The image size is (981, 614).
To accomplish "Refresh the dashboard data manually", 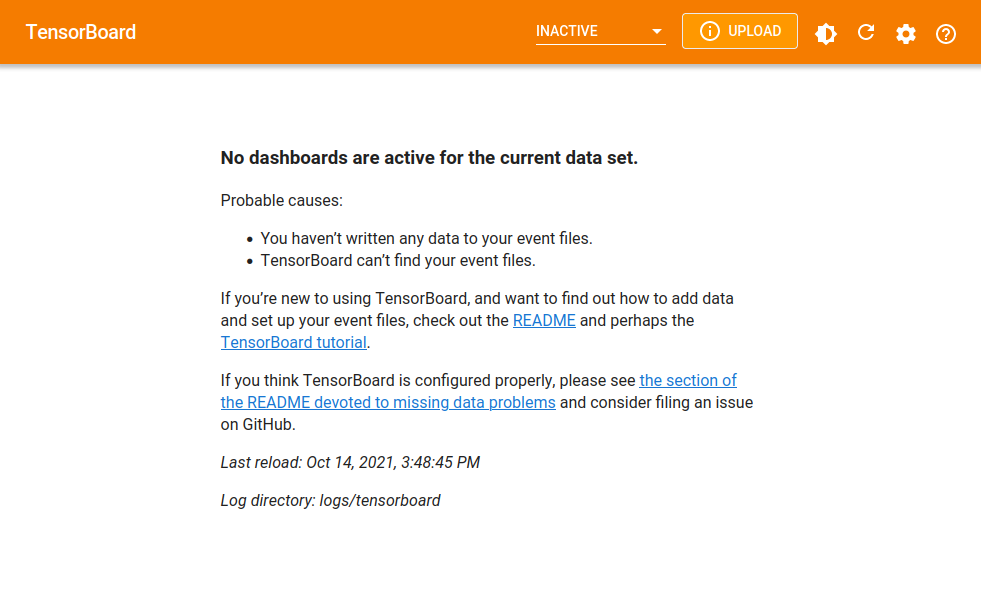I will coord(866,33).
